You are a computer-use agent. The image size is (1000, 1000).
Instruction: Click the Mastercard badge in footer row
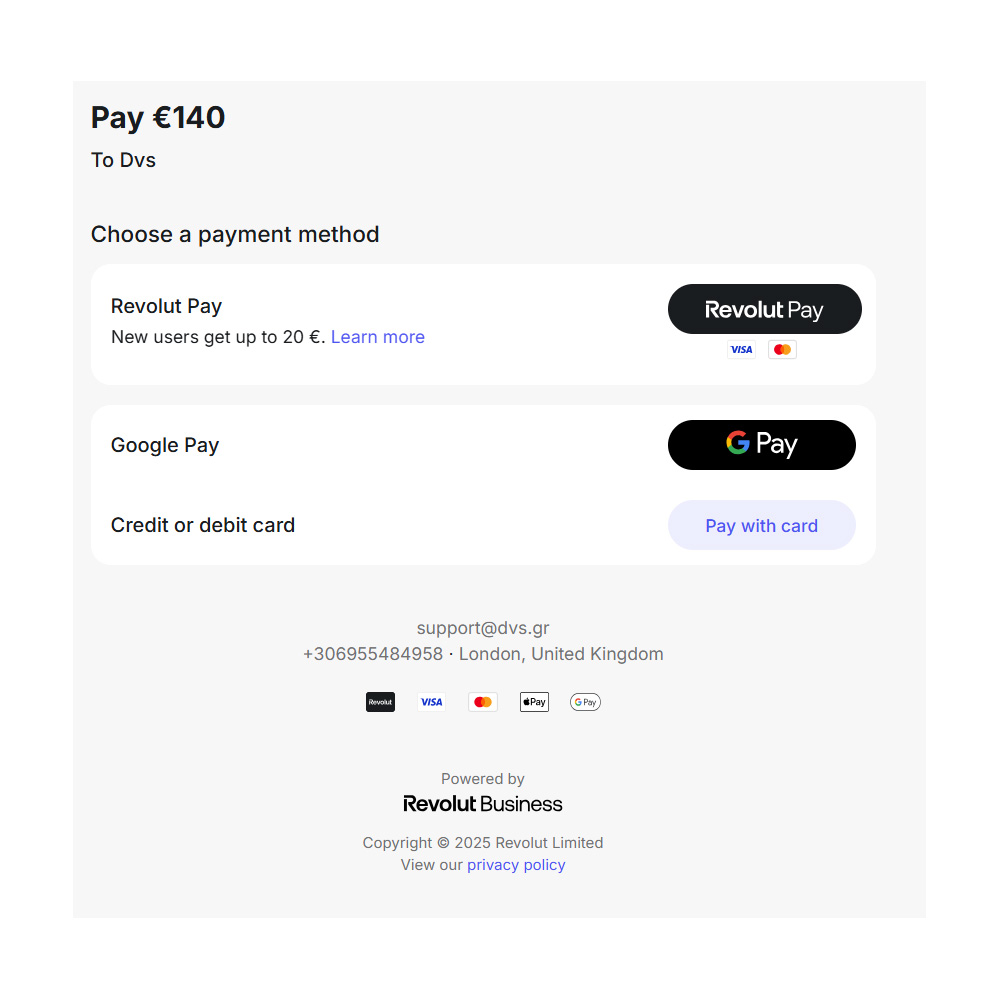(483, 702)
